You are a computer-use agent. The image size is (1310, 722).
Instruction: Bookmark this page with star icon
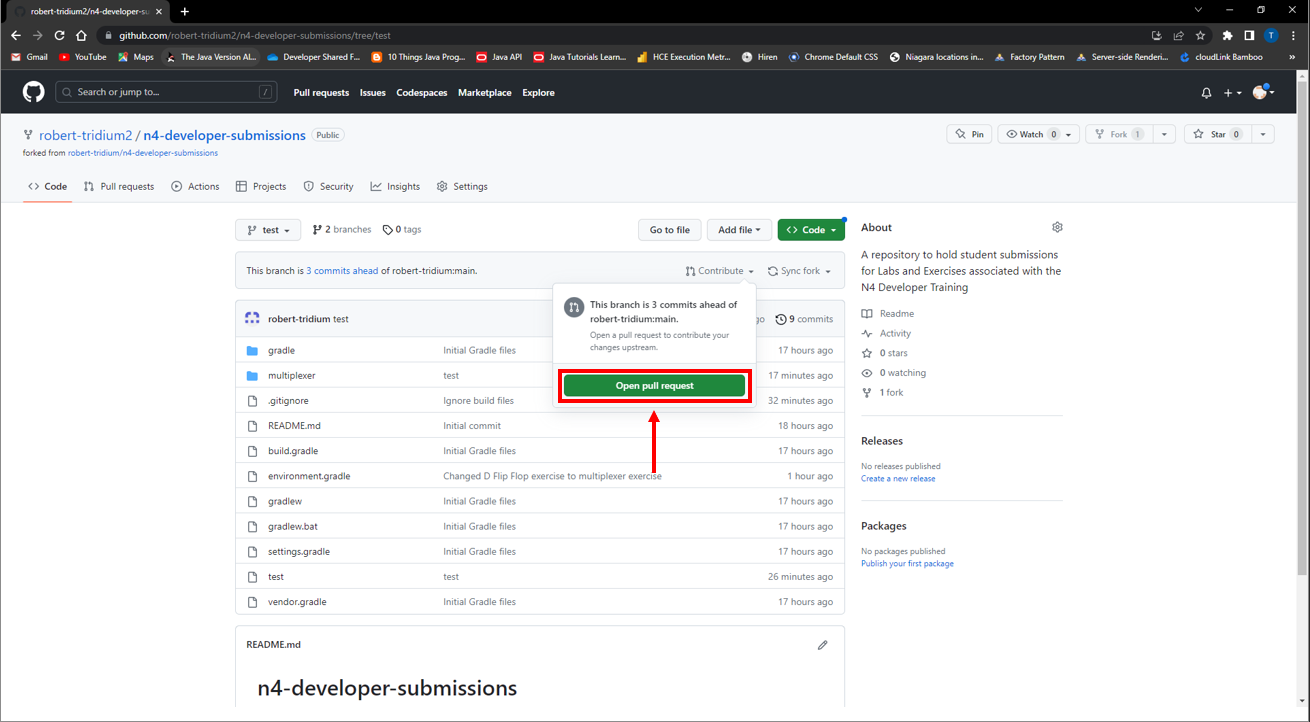coord(1200,36)
